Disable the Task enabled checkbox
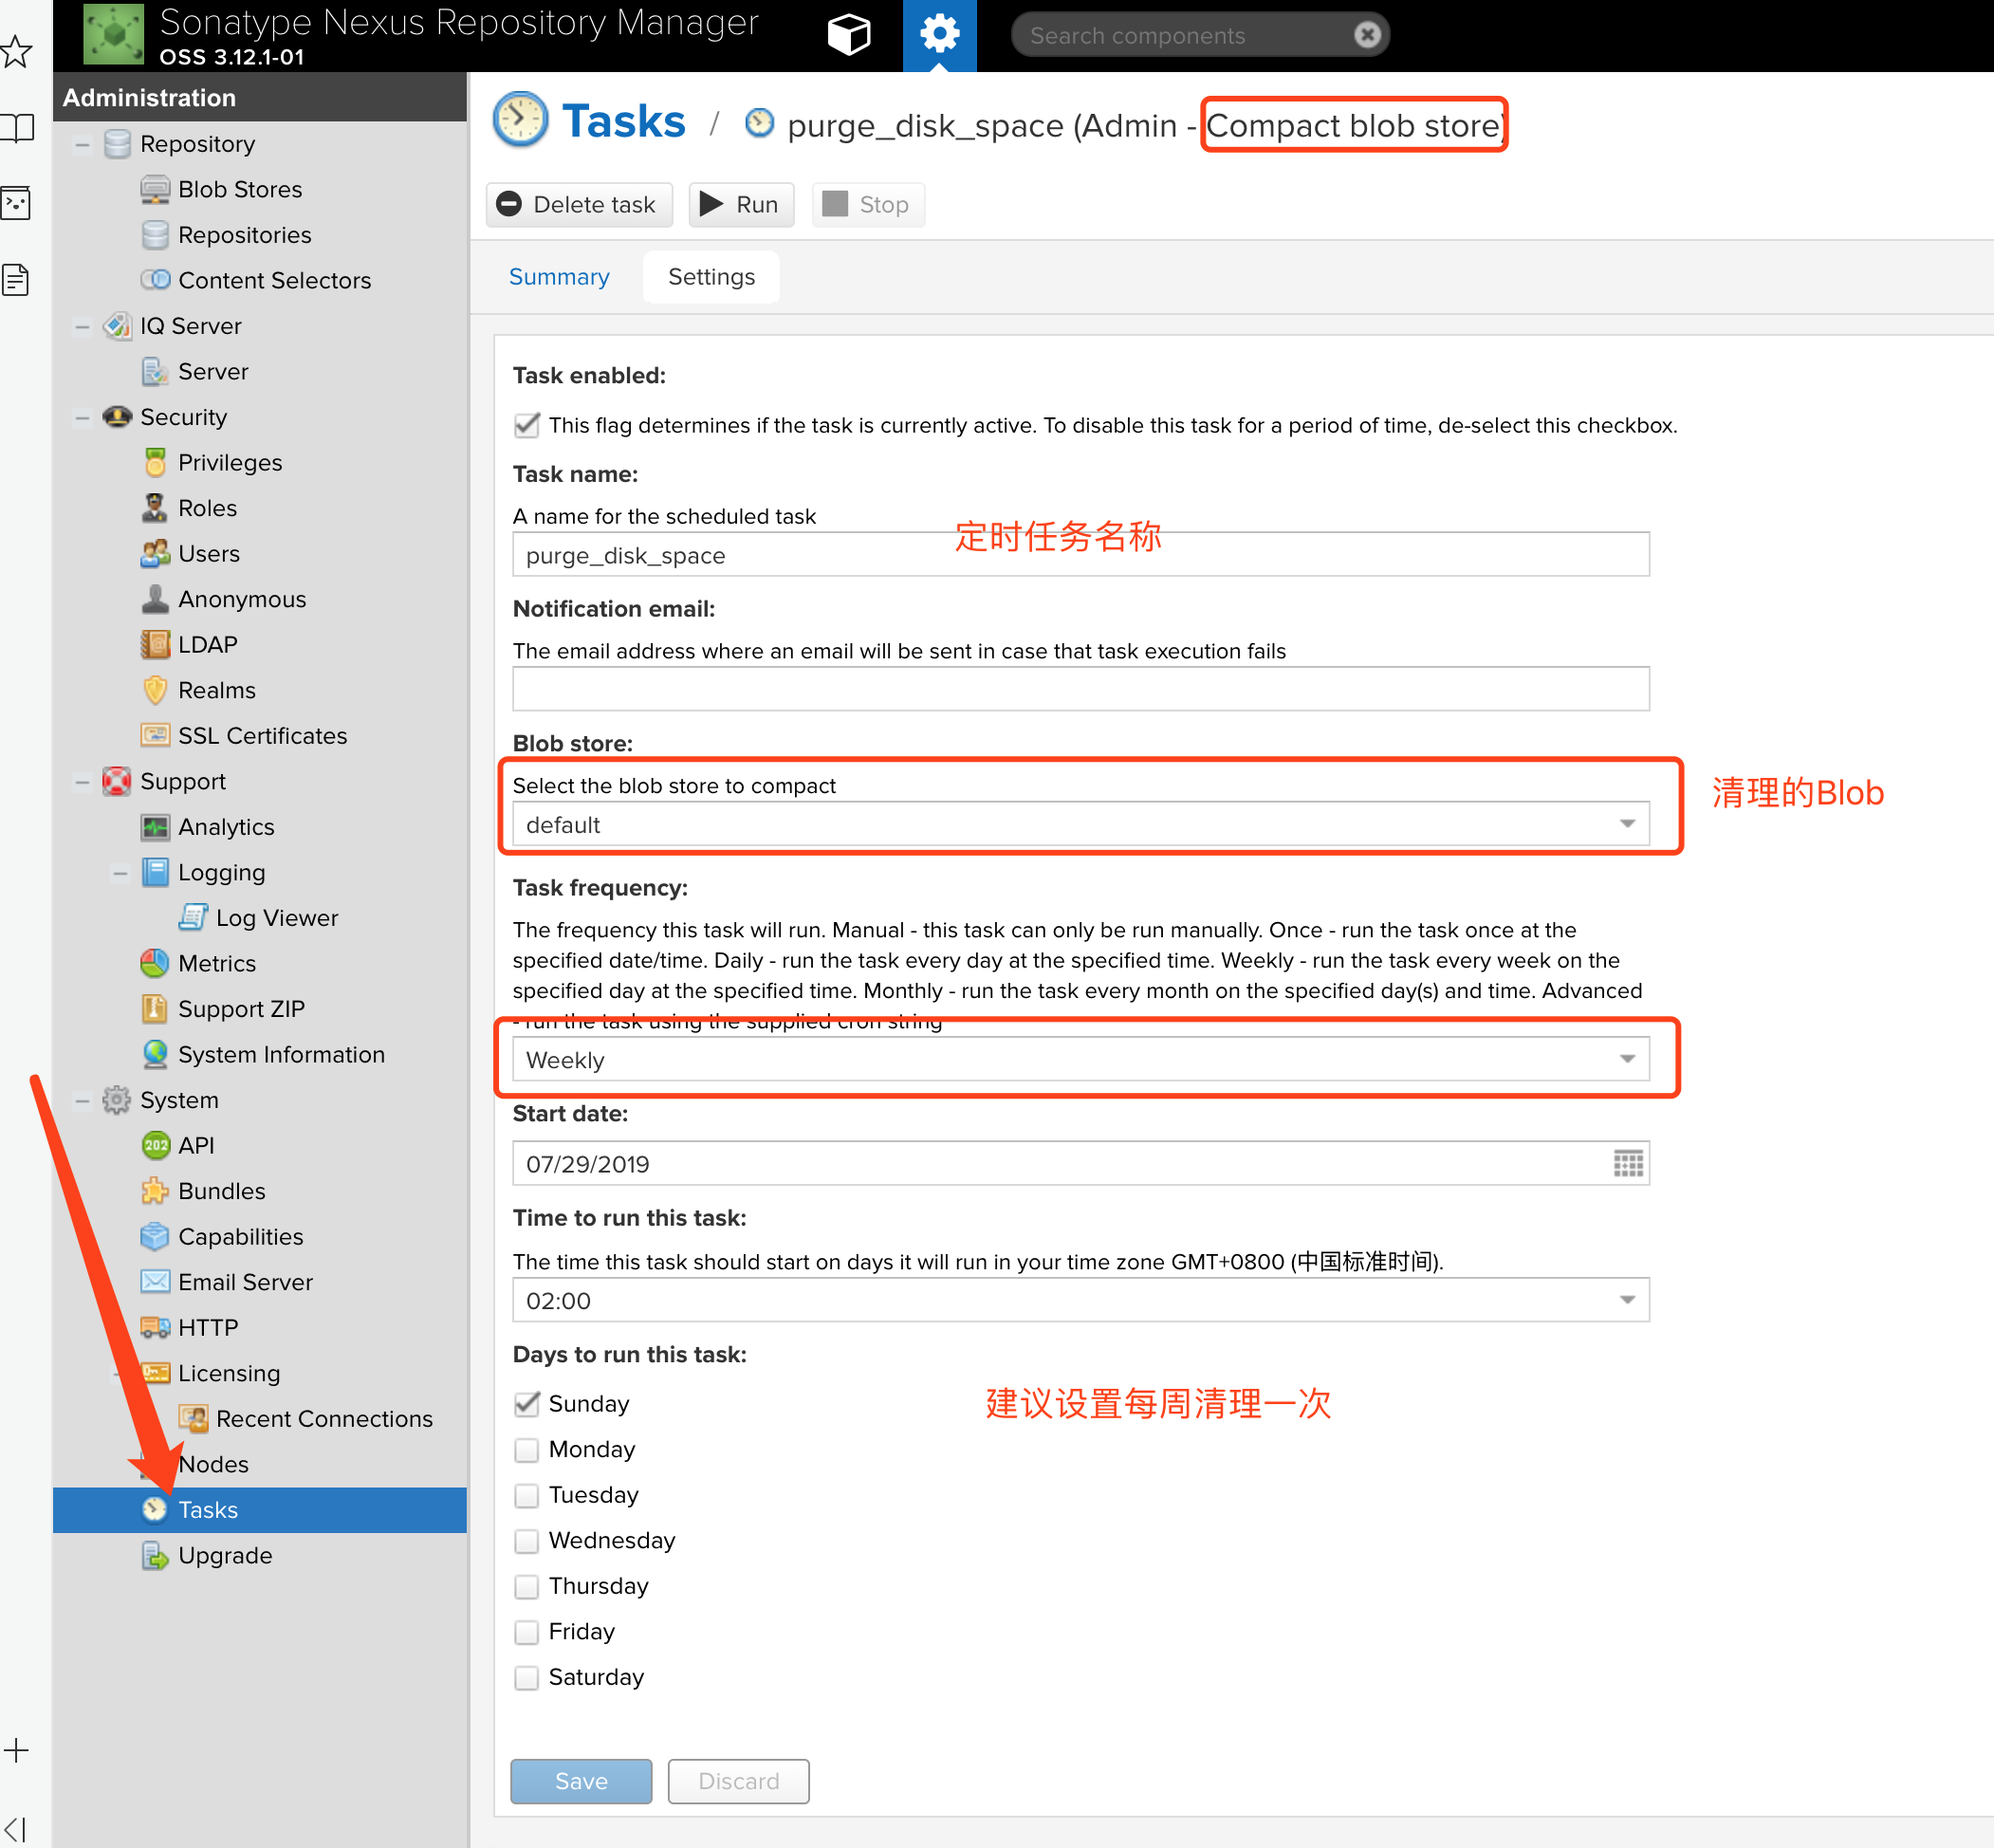The width and height of the screenshot is (1994, 1848). click(527, 425)
